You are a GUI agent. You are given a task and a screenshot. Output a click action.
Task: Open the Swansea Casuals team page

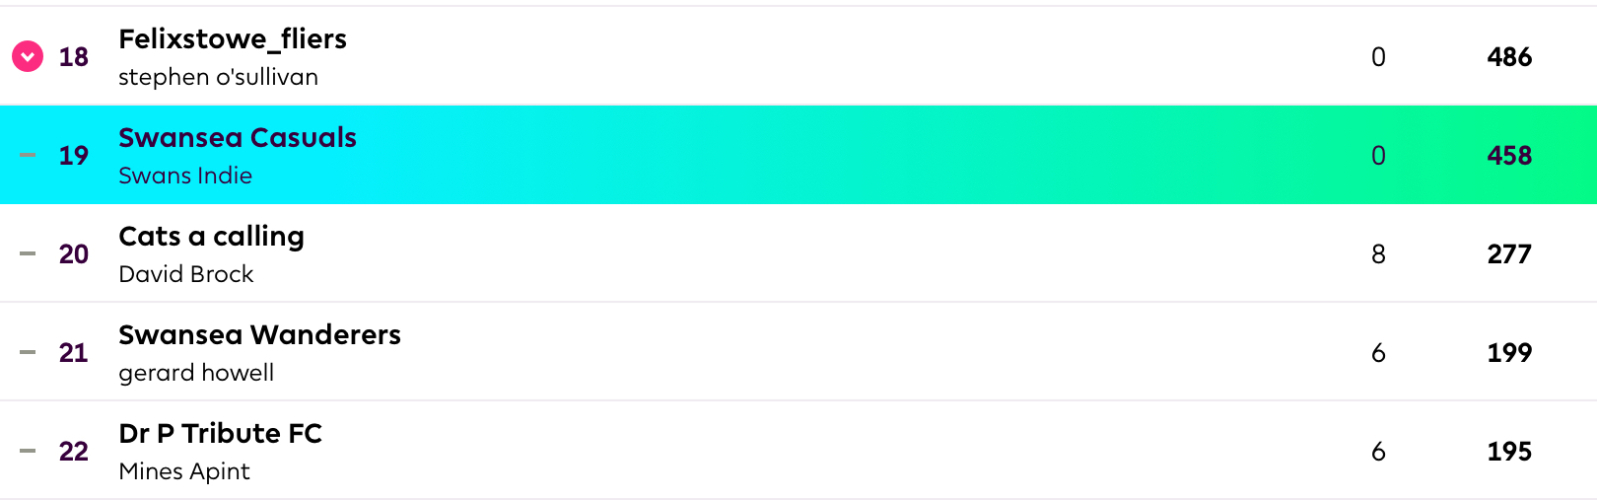click(x=237, y=138)
